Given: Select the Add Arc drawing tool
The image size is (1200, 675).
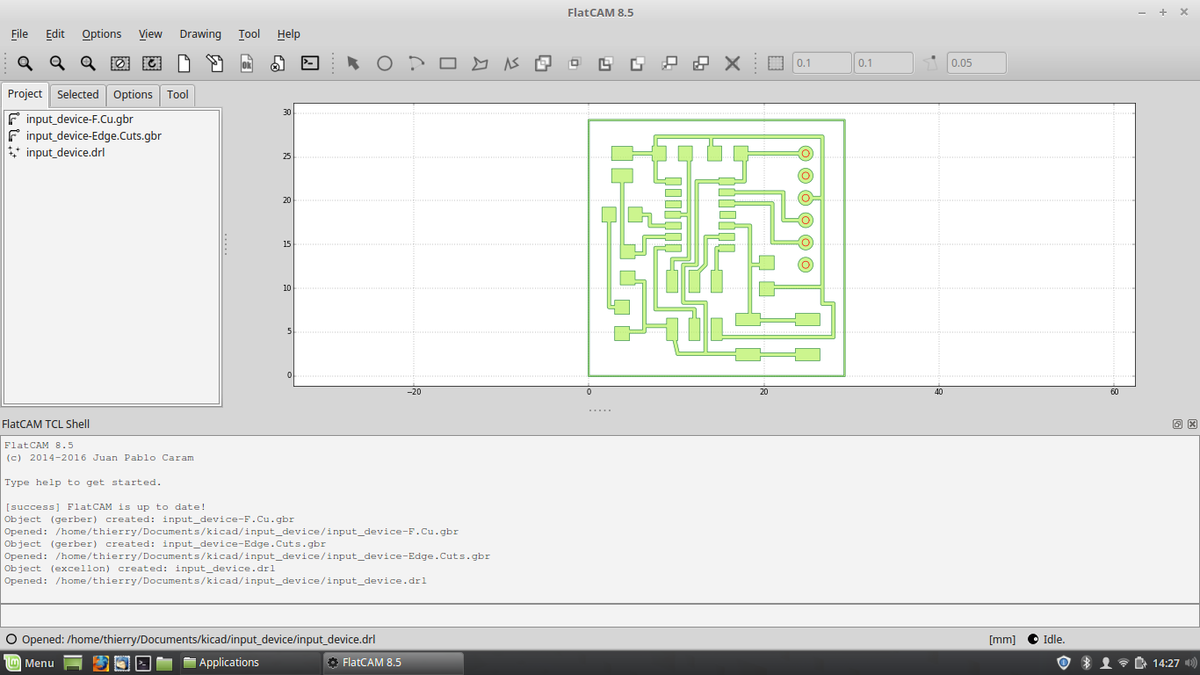Looking at the screenshot, I should click(416, 63).
